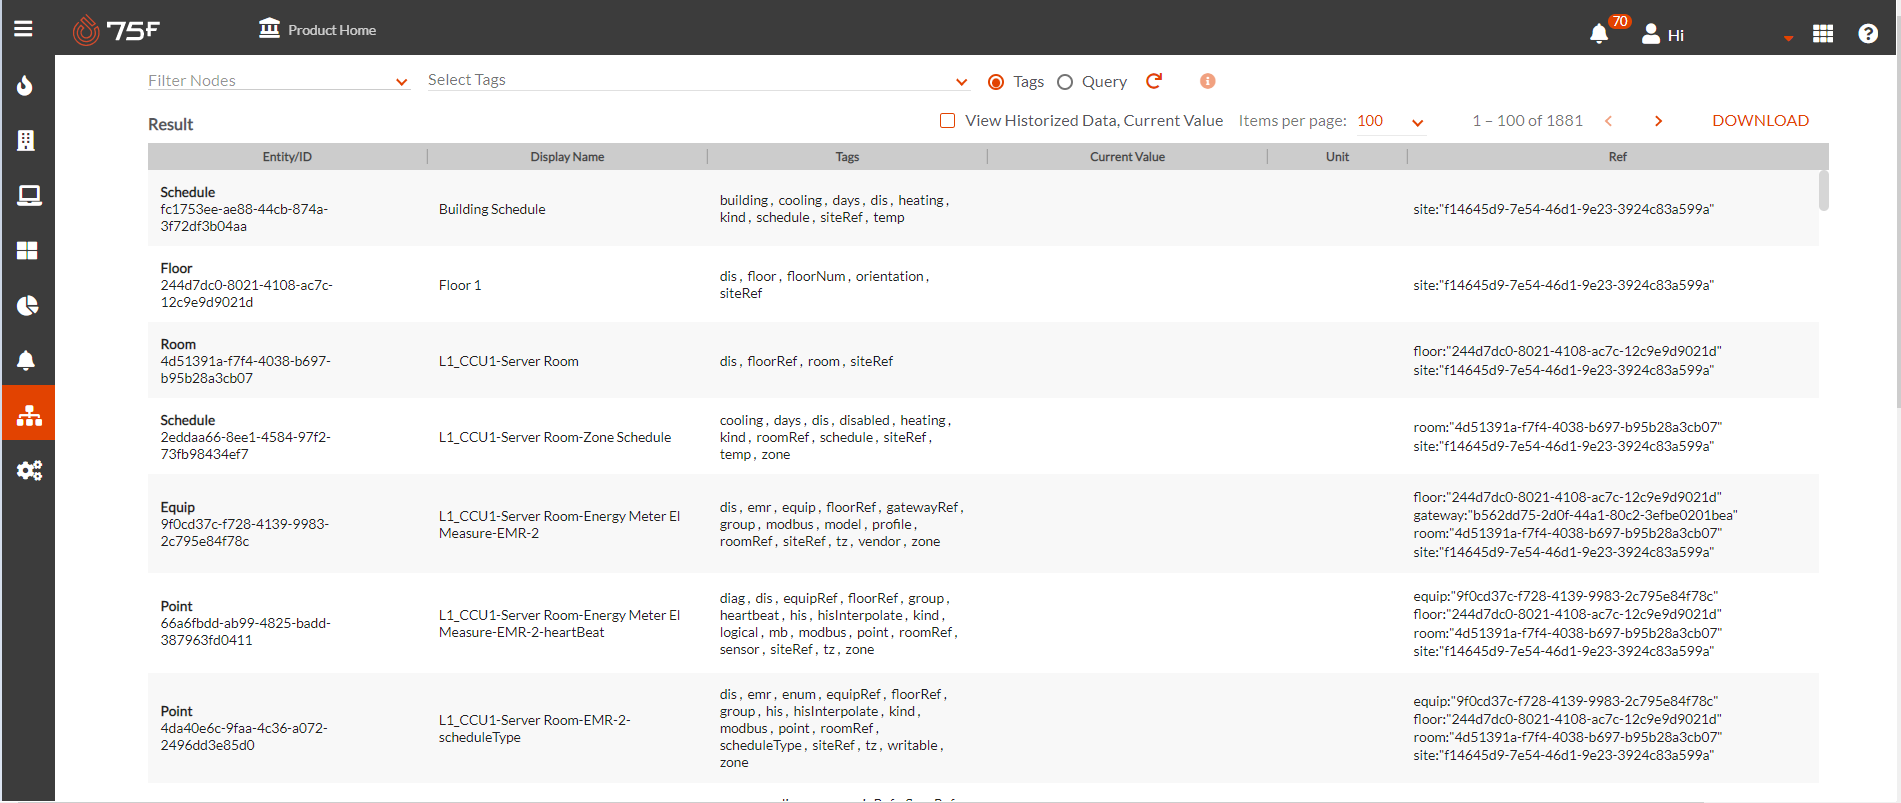The height and width of the screenshot is (803, 1901).
Task: Select the dashboard tiles icon in sidebar
Action: pos(27,250)
